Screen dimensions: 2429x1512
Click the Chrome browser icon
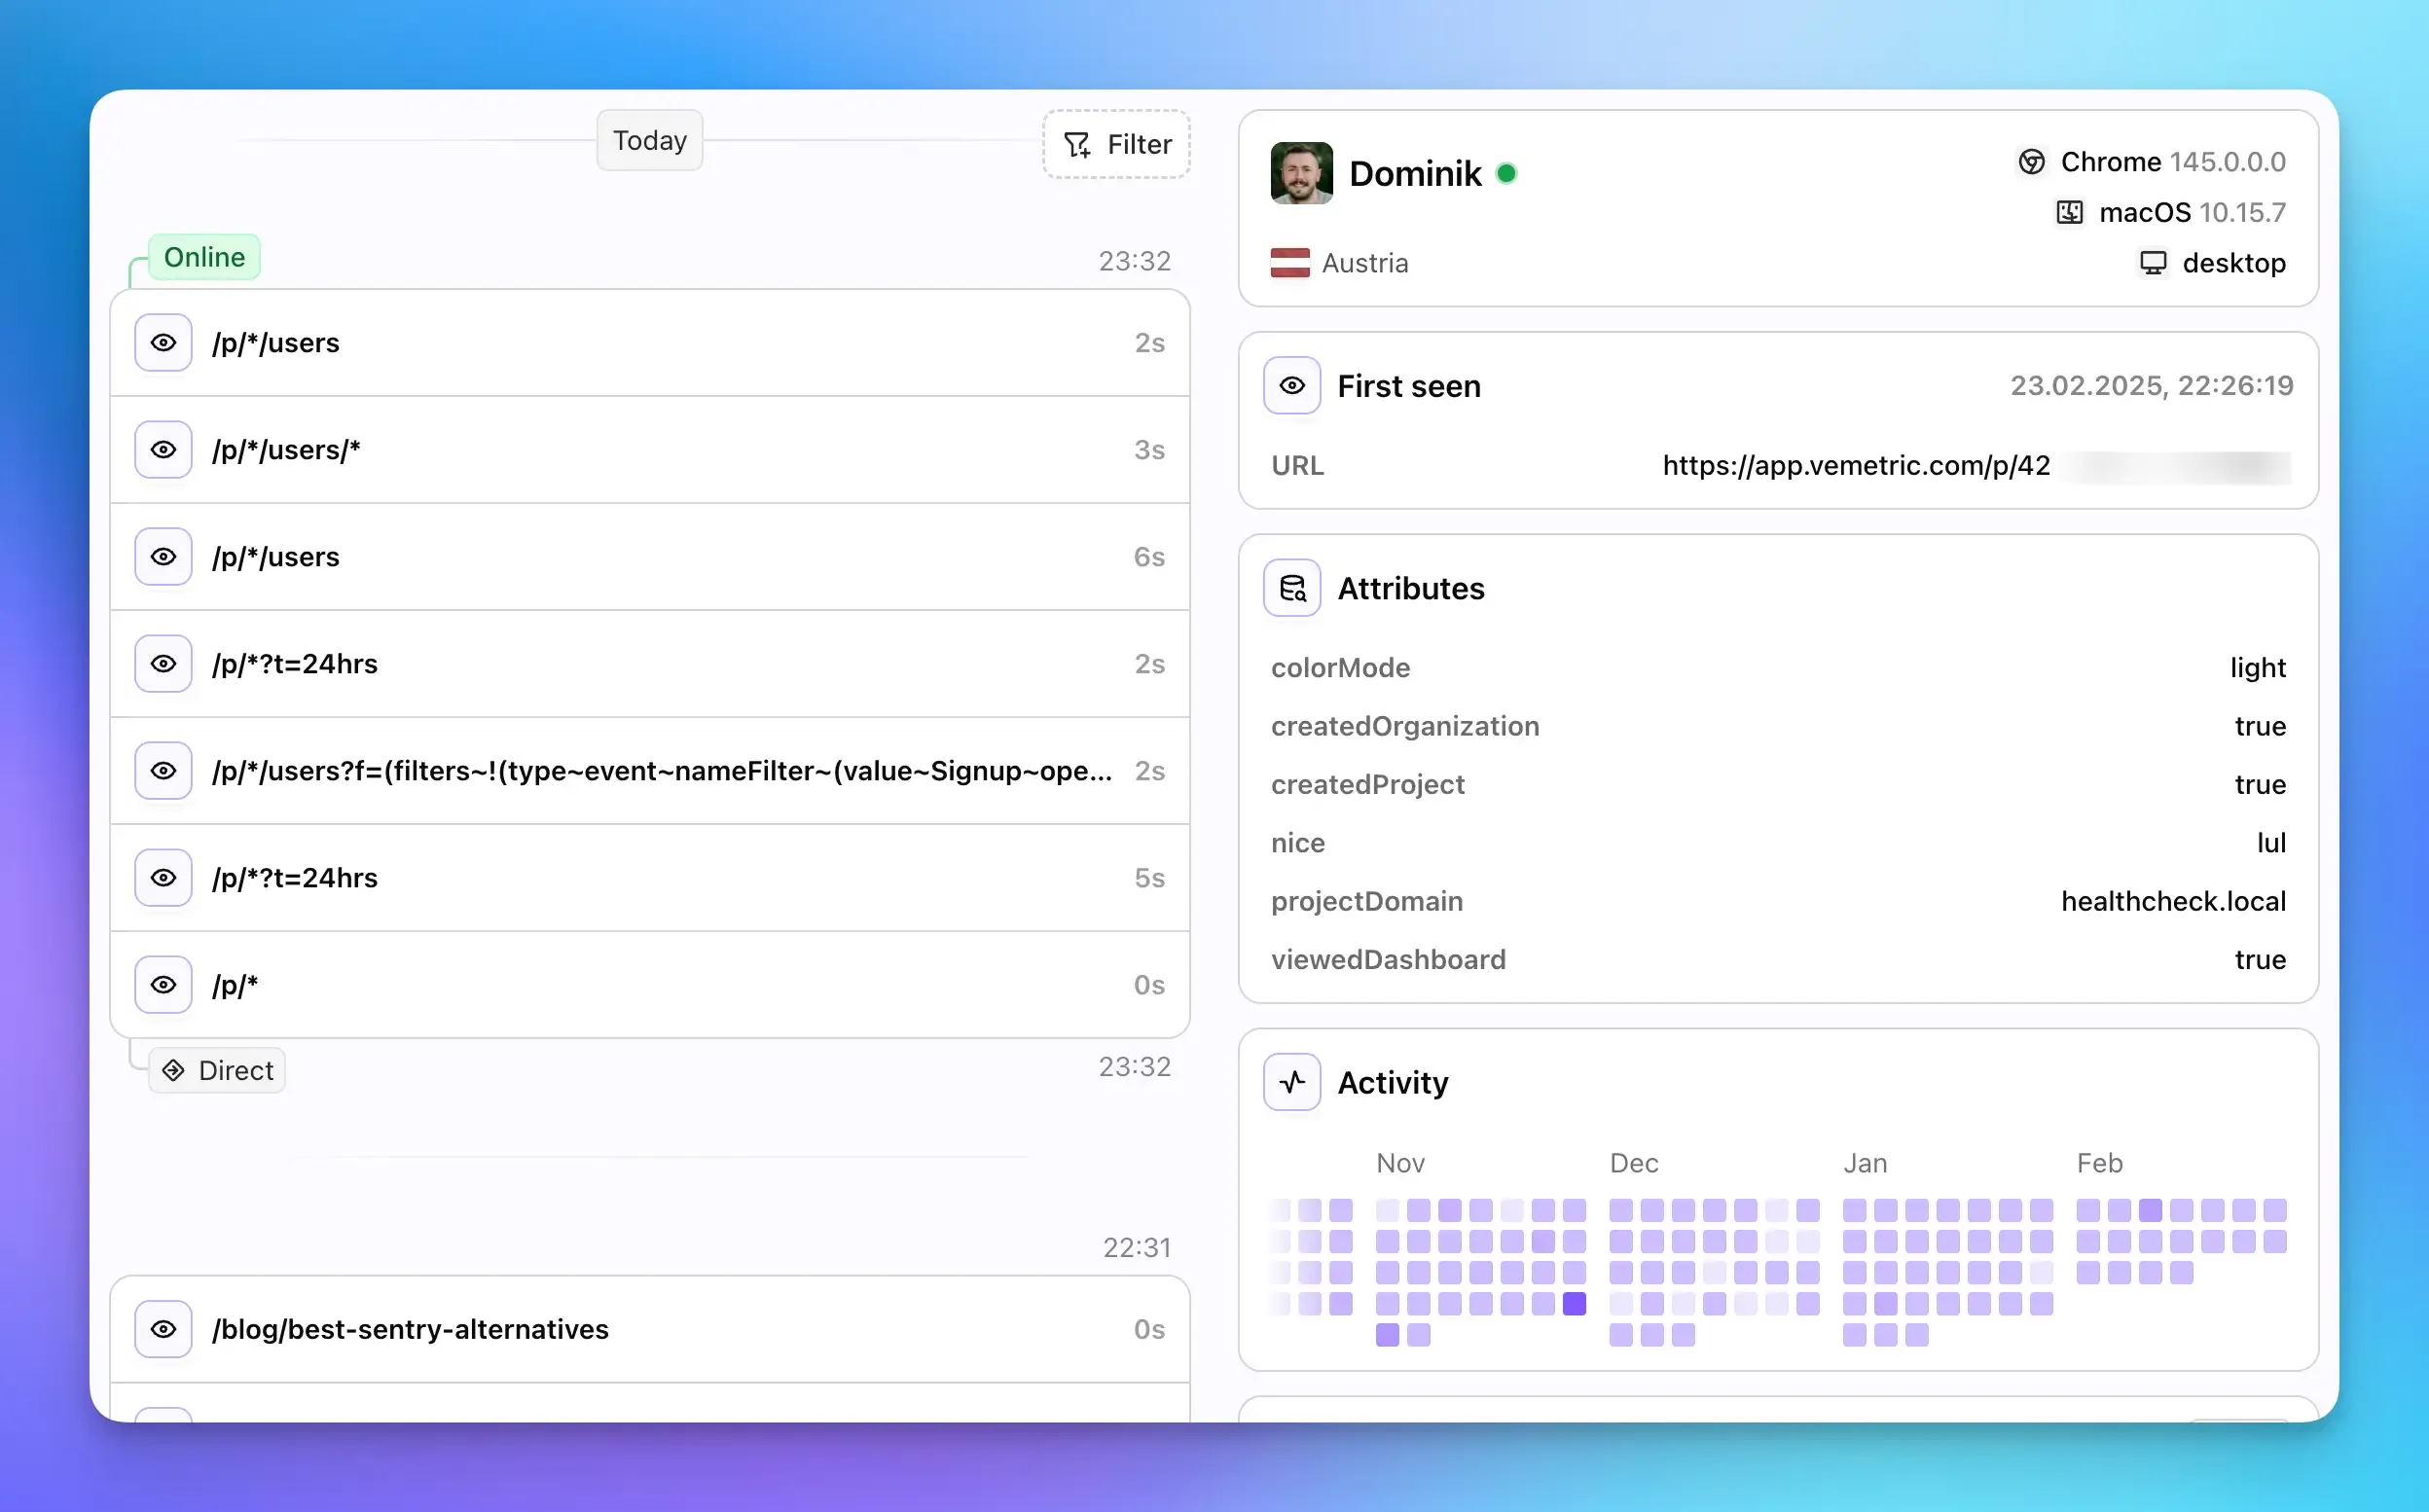click(2032, 162)
